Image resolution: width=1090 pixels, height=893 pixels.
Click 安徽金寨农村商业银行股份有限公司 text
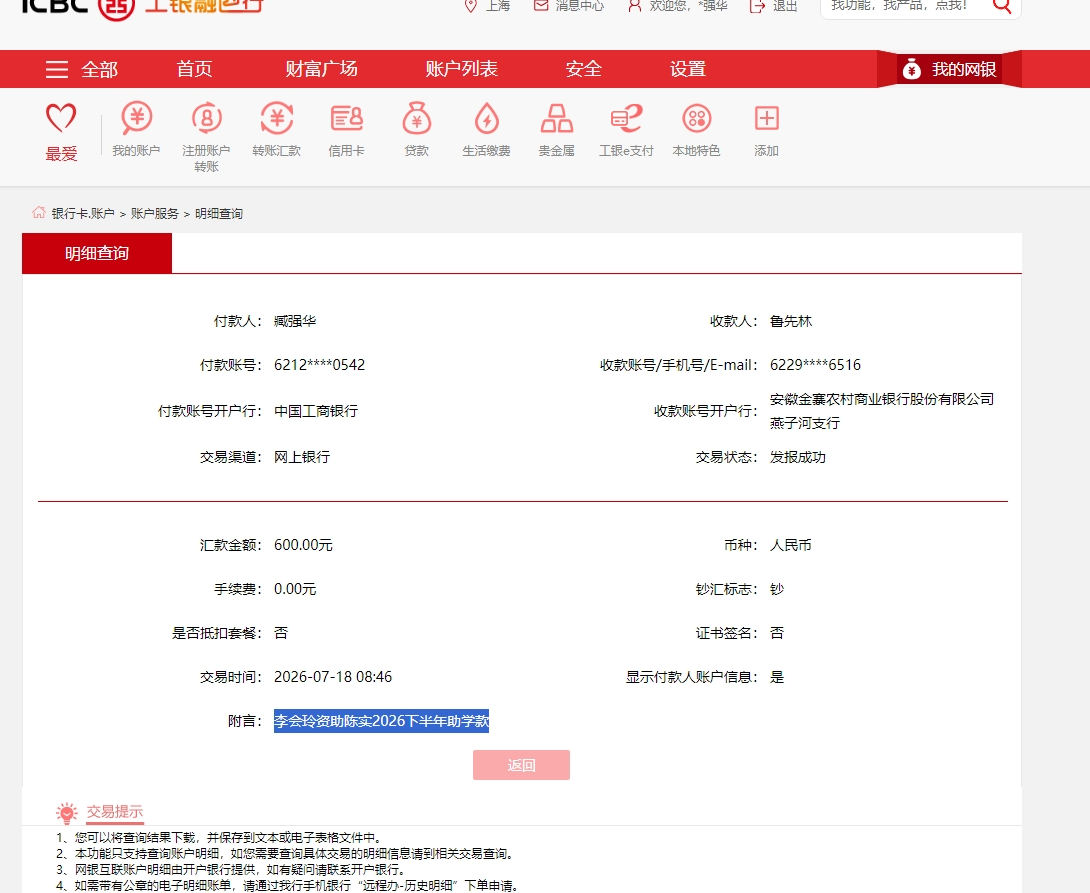(x=881, y=399)
